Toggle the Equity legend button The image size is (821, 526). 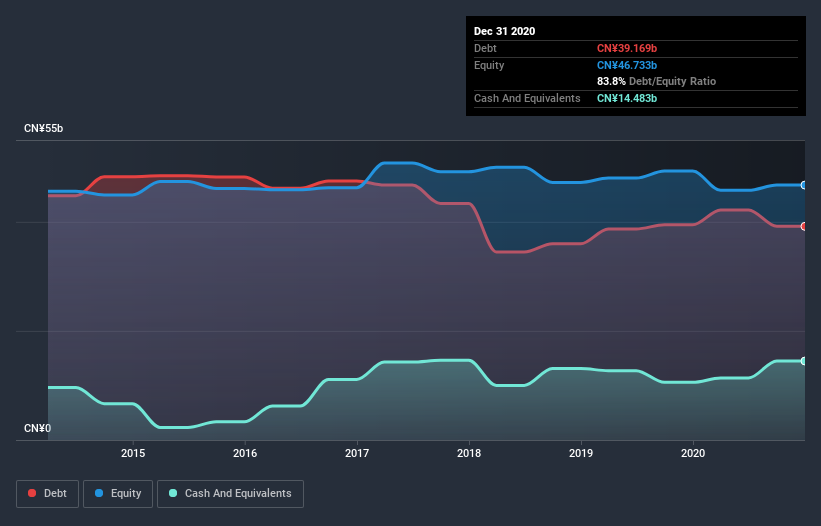(x=118, y=494)
